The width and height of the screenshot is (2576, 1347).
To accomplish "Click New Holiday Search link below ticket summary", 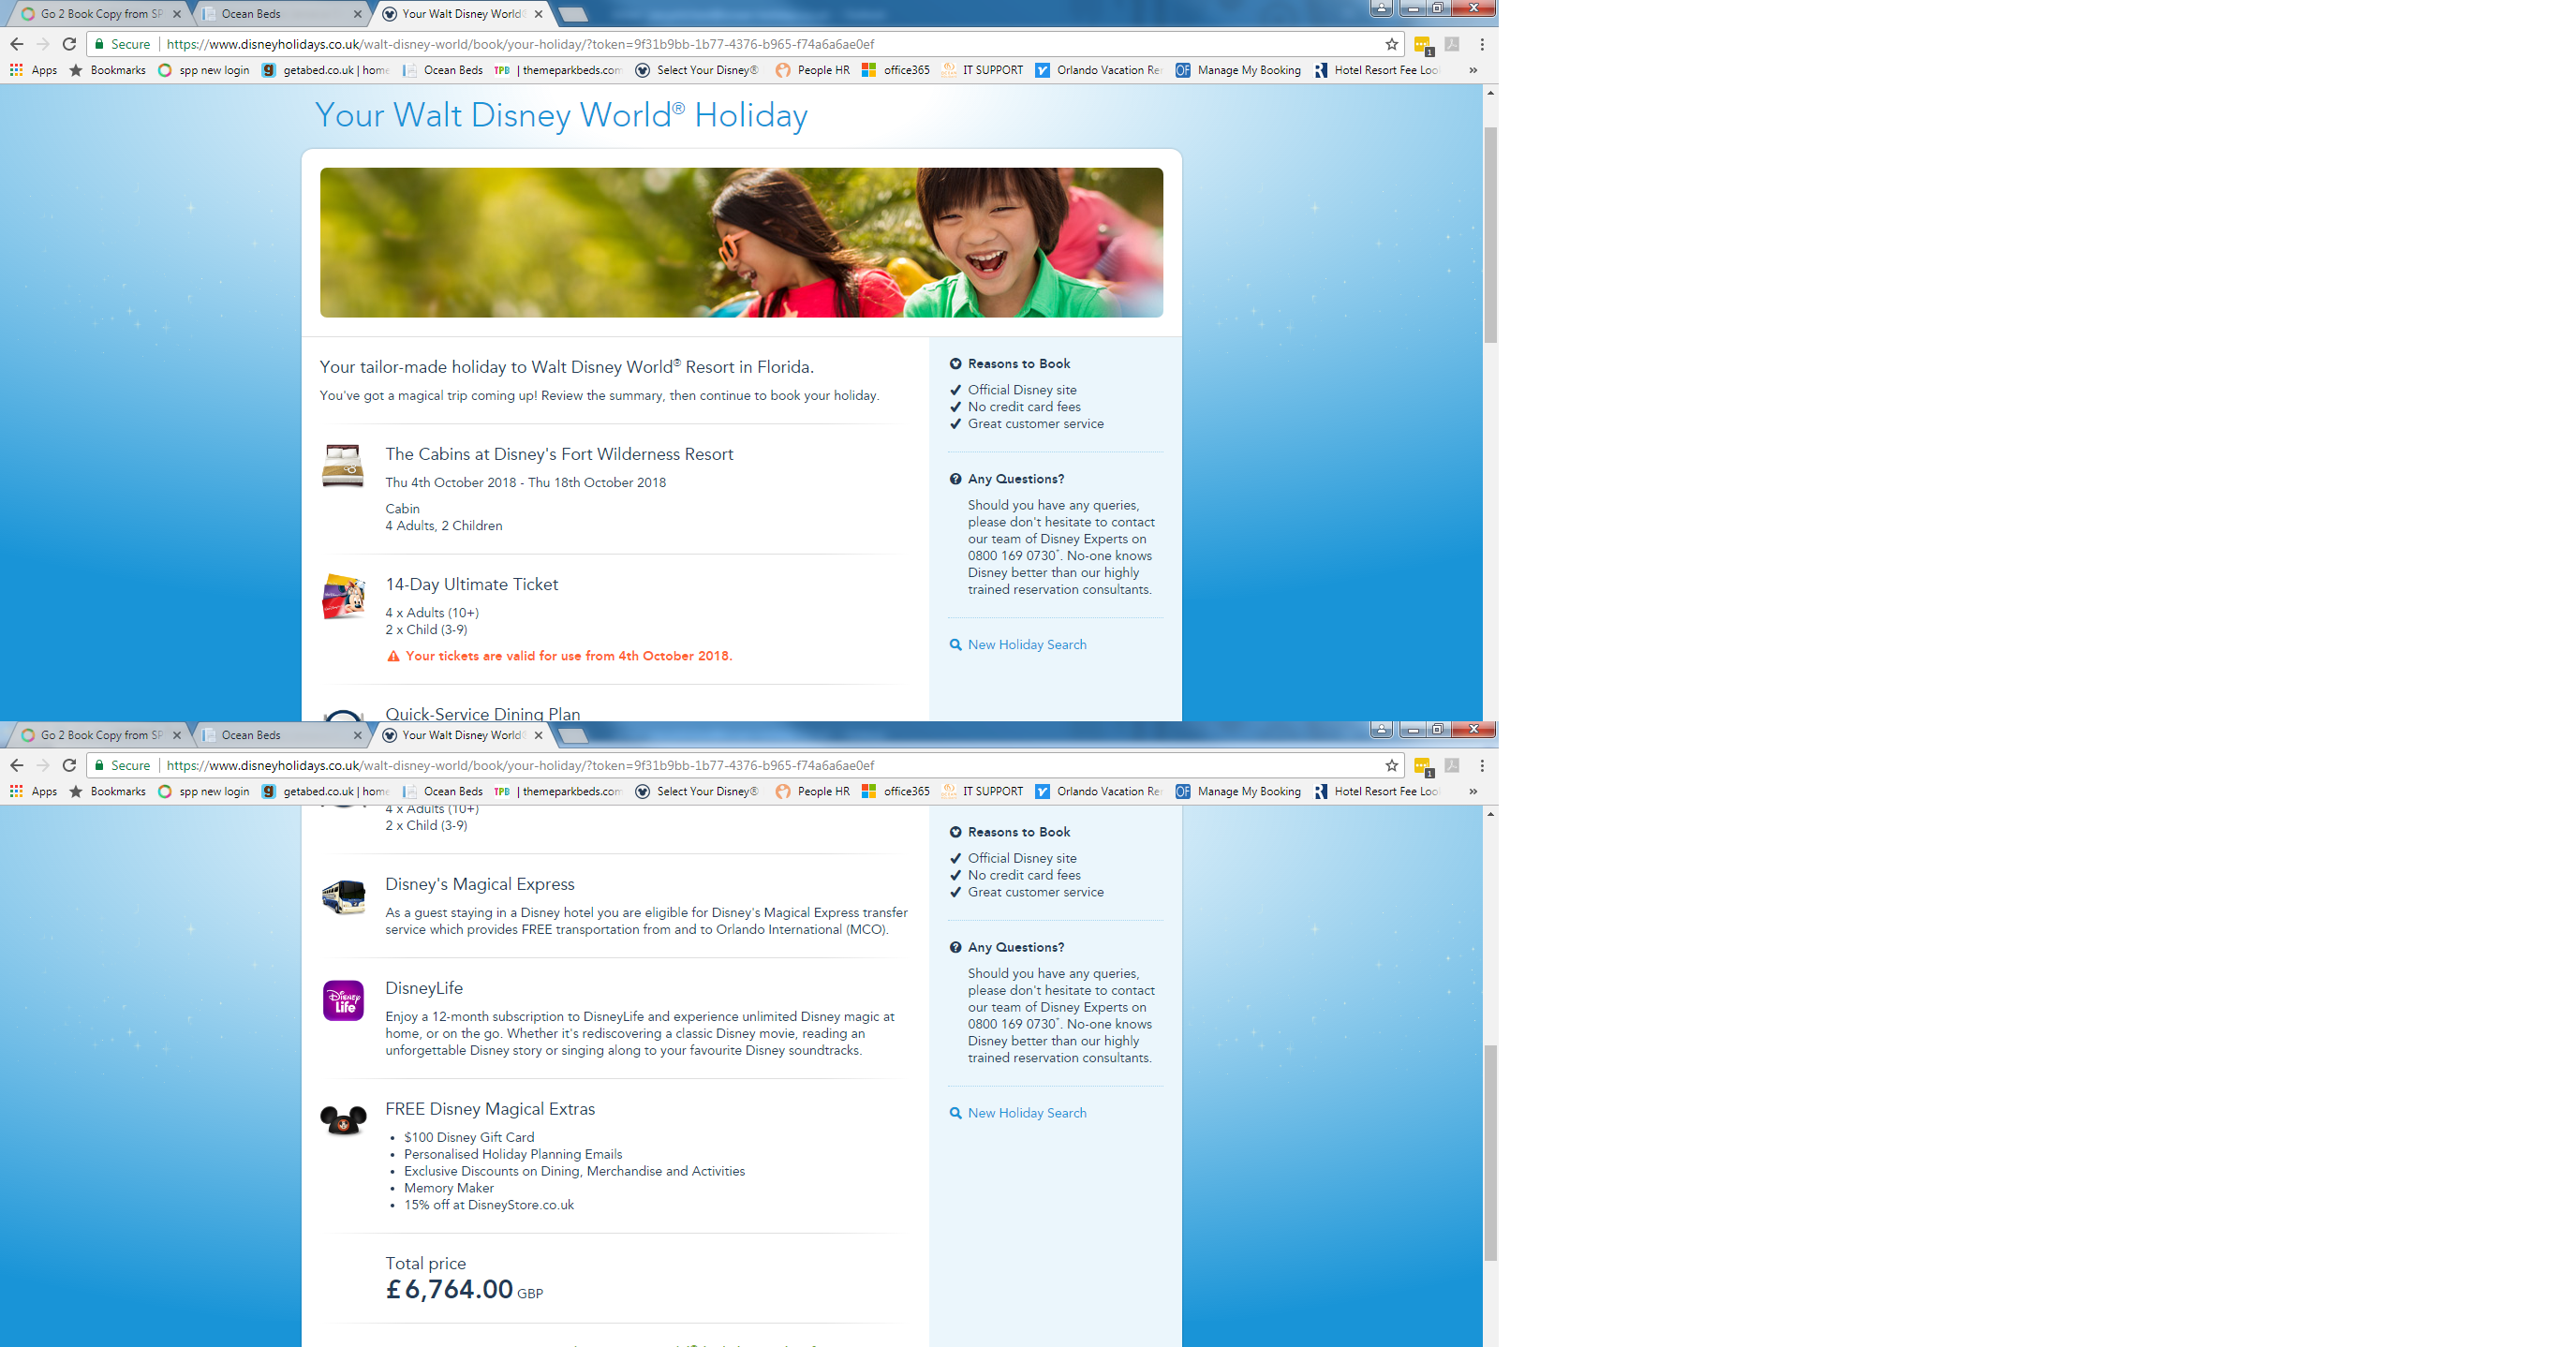I will pyautogui.click(x=1026, y=645).
